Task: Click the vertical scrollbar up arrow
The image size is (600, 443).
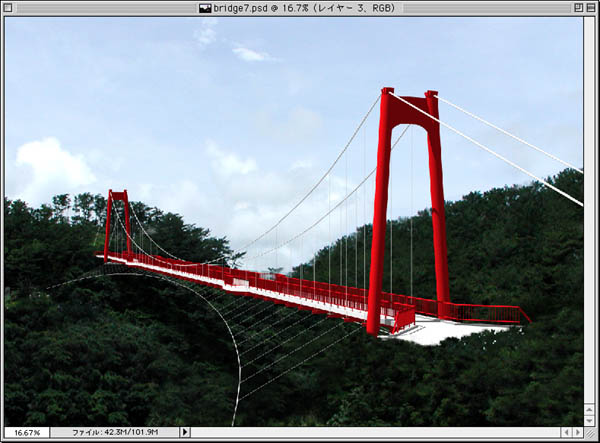Action: pyautogui.click(x=590, y=410)
